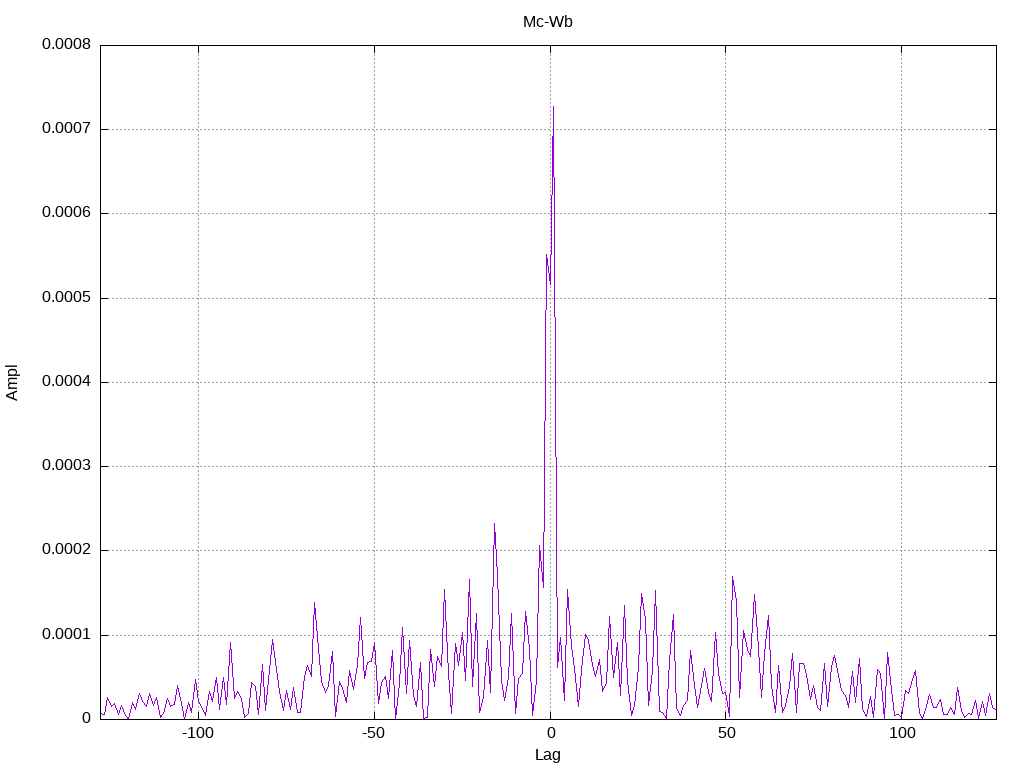Click the 50 x-axis tick label
This screenshot has height=768, width=1024.
click(x=726, y=733)
